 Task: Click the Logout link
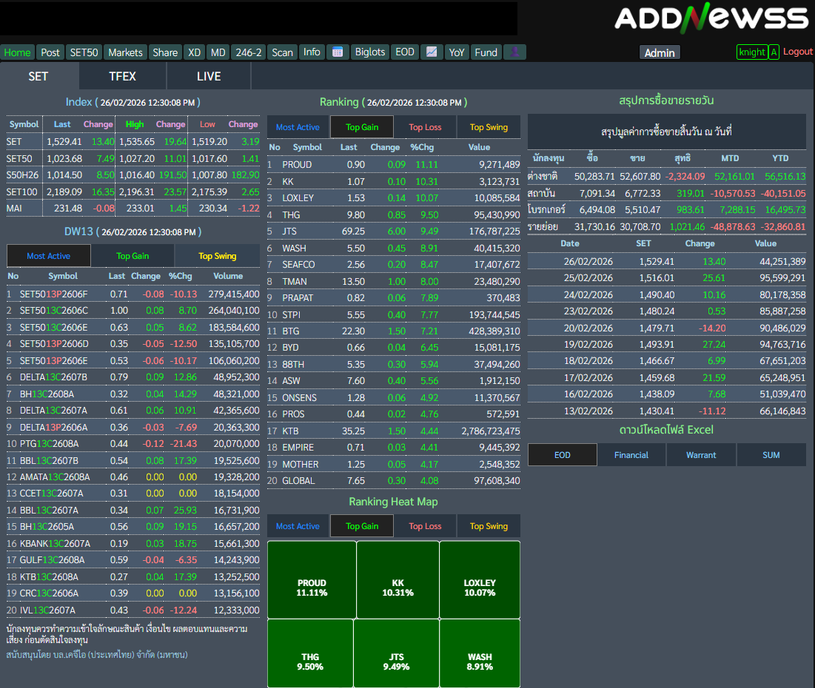[x=797, y=52]
